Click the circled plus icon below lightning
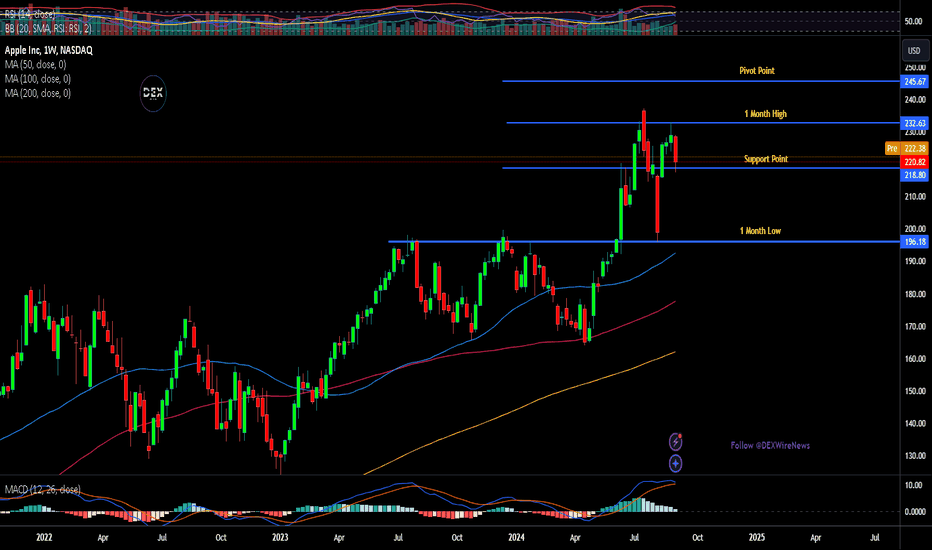This screenshot has width=932, height=550. coord(675,463)
